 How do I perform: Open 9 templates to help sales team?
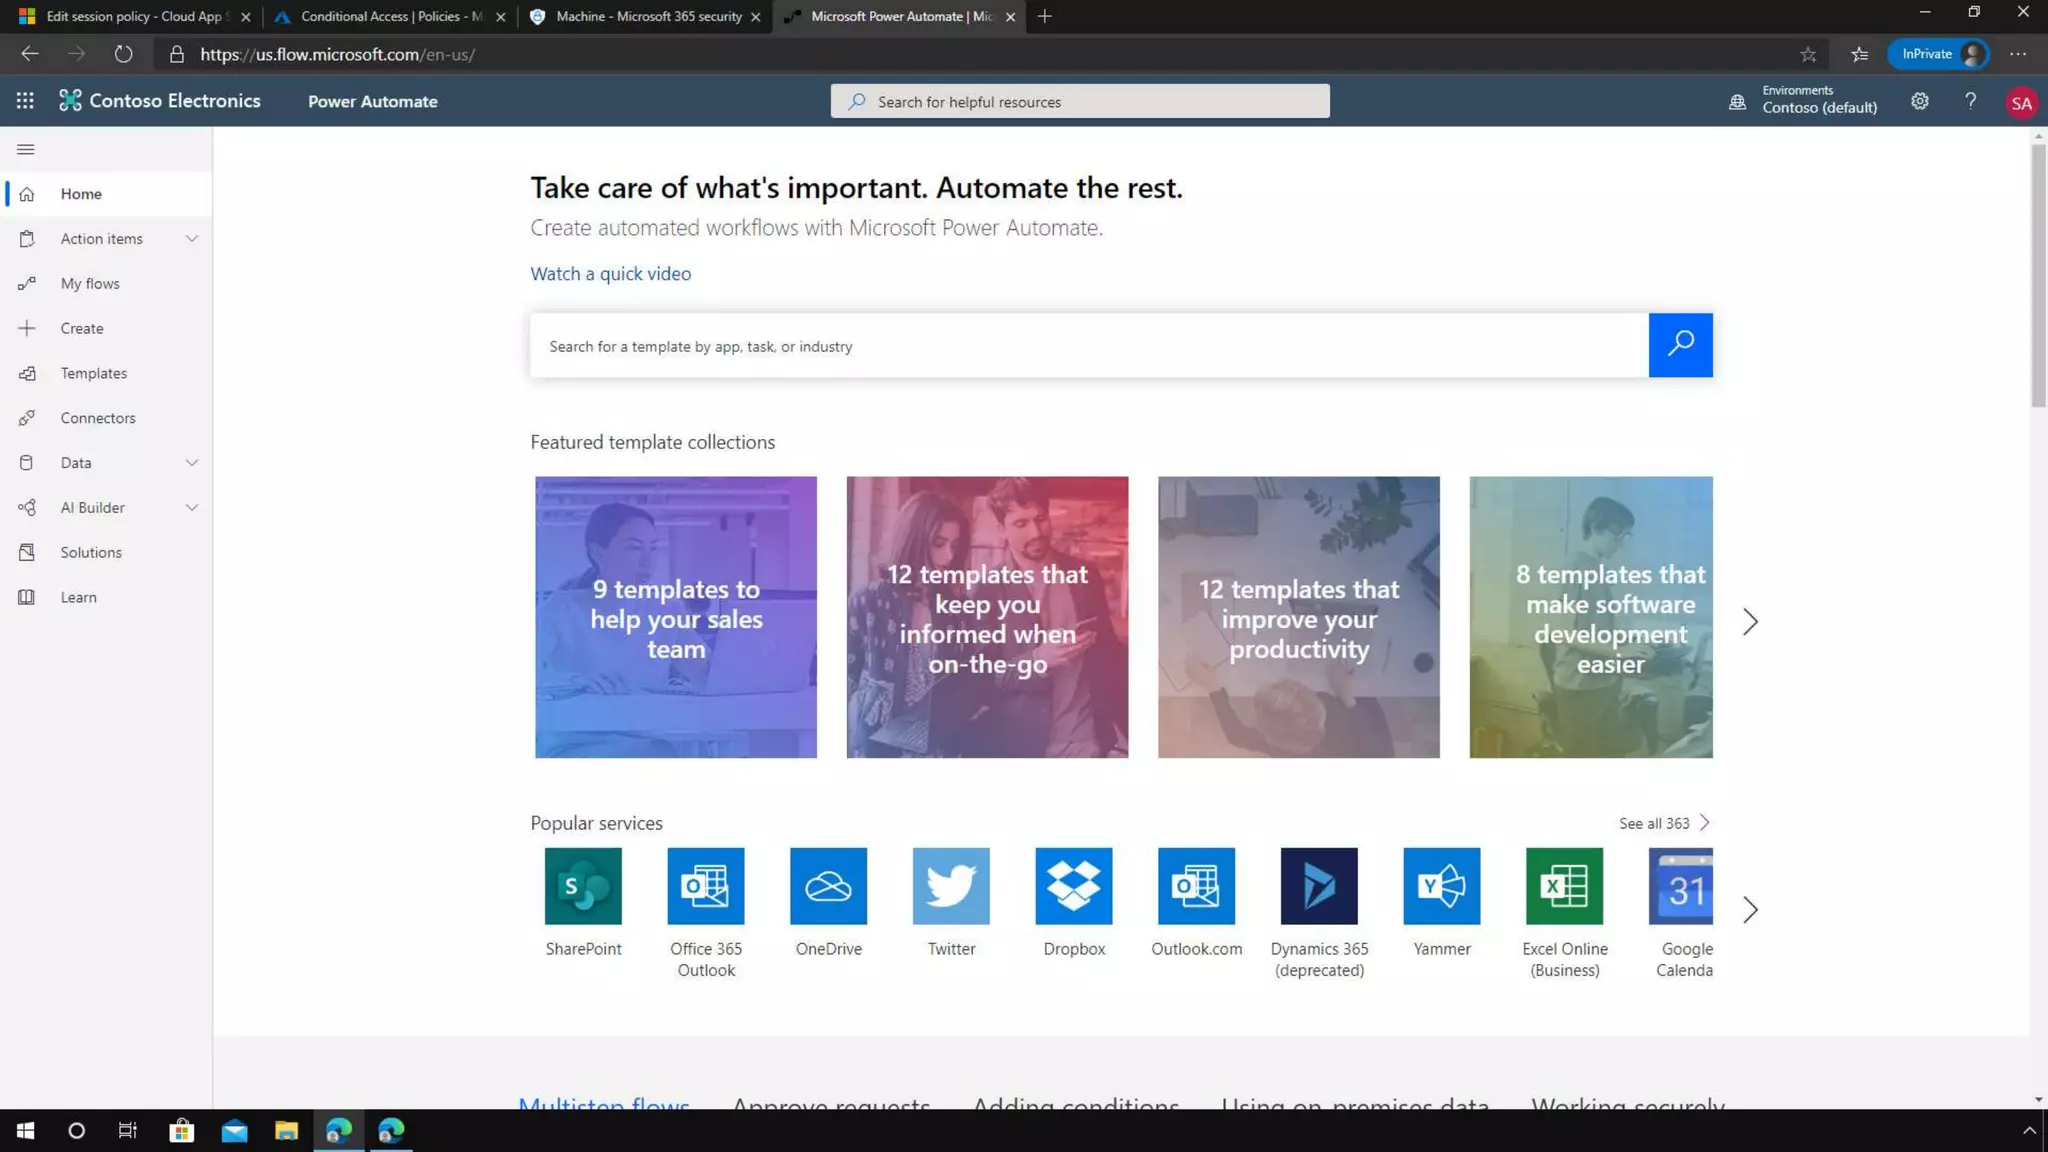coord(675,616)
